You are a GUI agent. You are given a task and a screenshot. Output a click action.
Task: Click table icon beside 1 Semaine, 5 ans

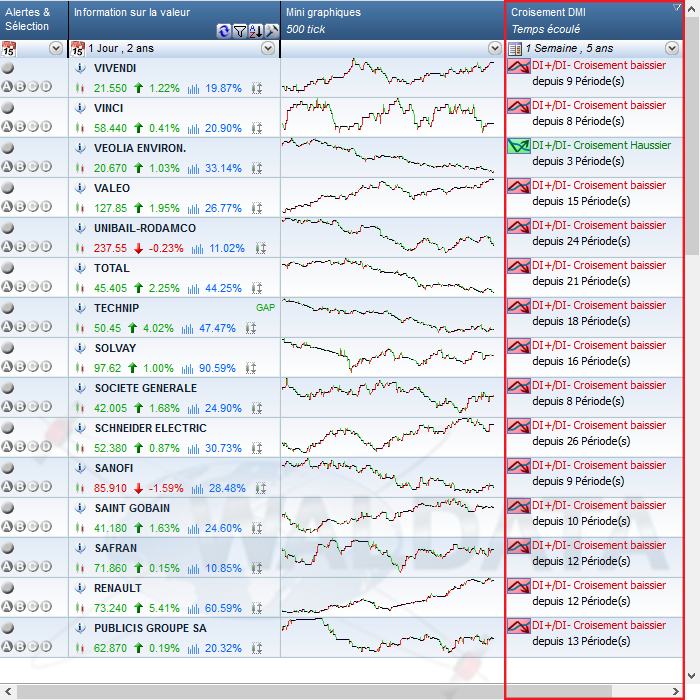pyautogui.click(x=515, y=48)
